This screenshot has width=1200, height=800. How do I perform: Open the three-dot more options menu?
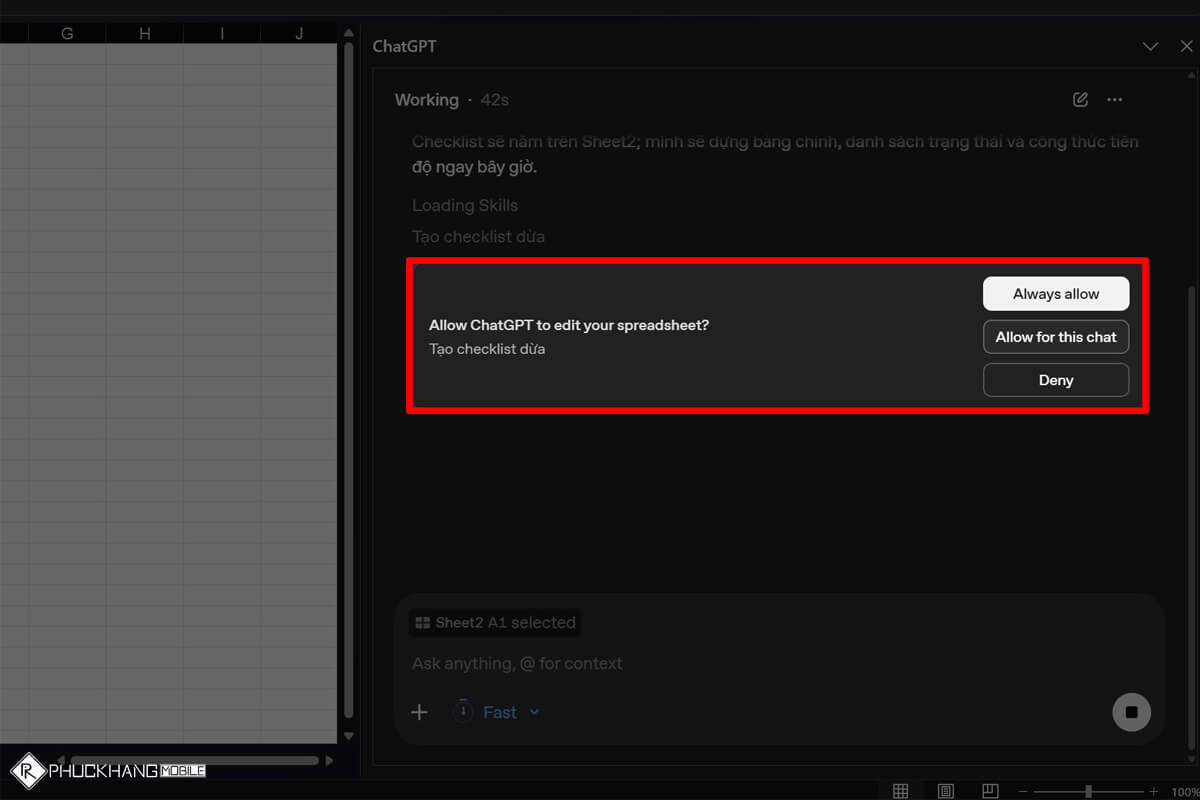click(x=1115, y=100)
